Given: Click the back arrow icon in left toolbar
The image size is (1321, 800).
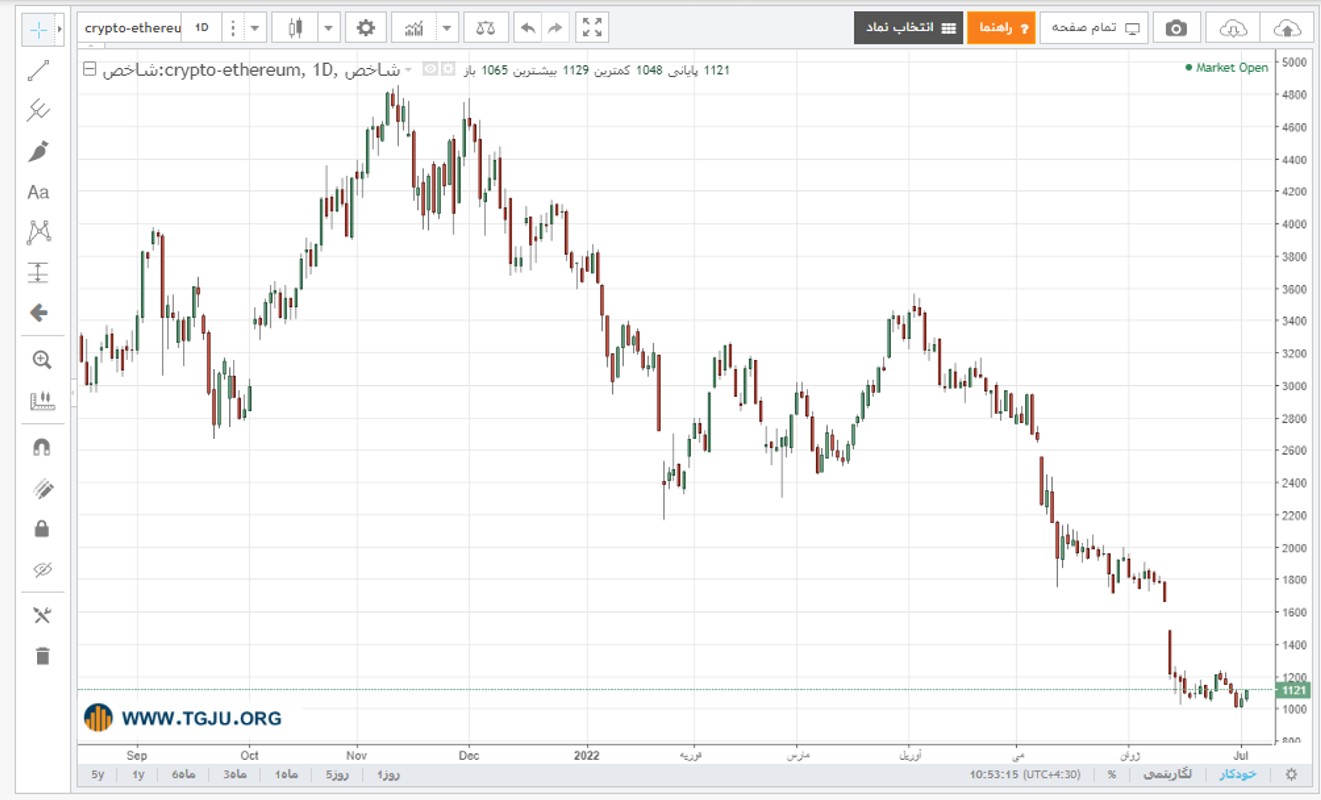Looking at the screenshot, I should (x=39, y=313).
